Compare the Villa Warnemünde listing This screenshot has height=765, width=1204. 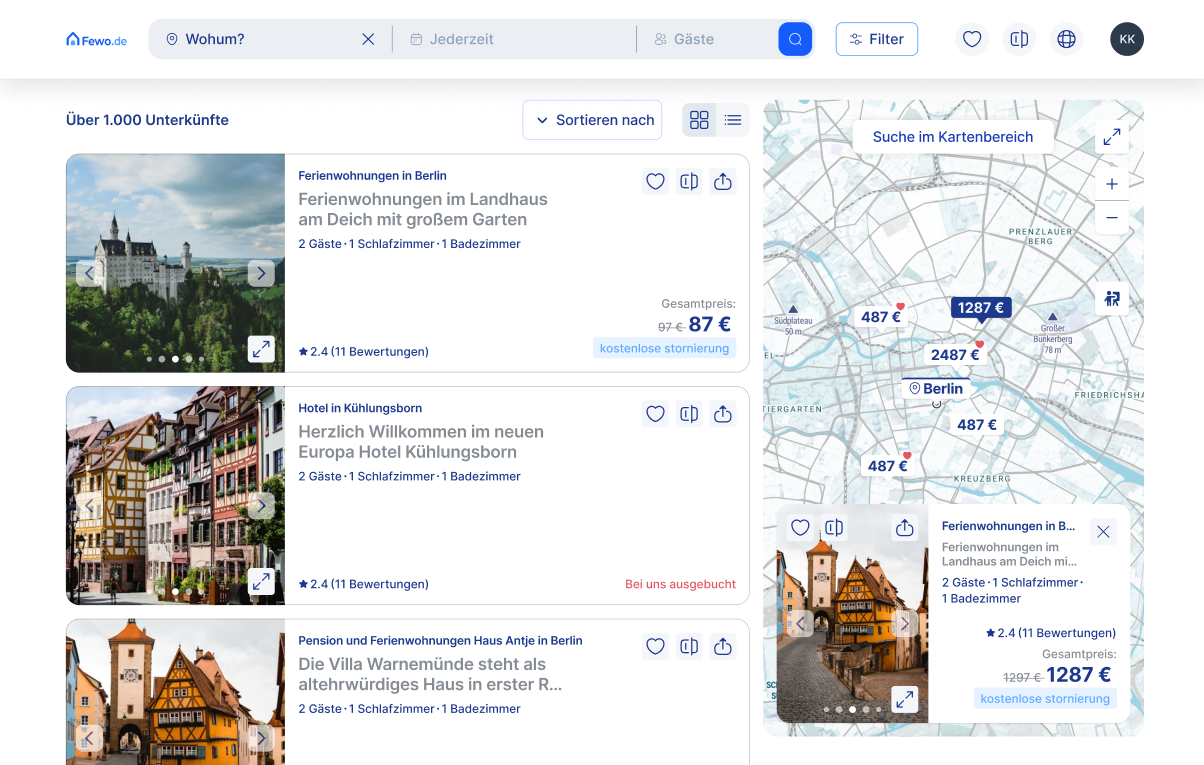689,646
